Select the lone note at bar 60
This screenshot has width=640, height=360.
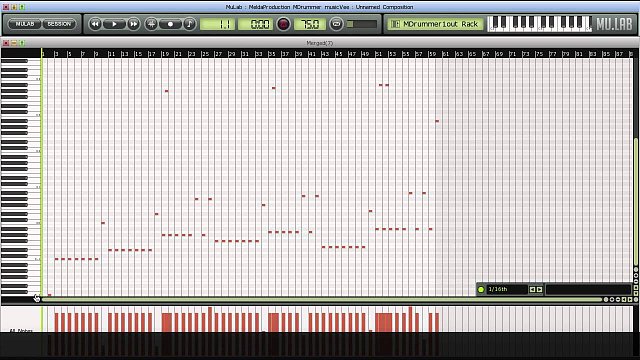(437, 121)
